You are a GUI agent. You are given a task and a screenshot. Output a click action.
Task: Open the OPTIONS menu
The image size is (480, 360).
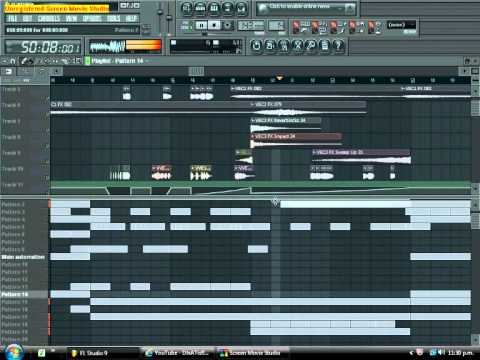92,18
